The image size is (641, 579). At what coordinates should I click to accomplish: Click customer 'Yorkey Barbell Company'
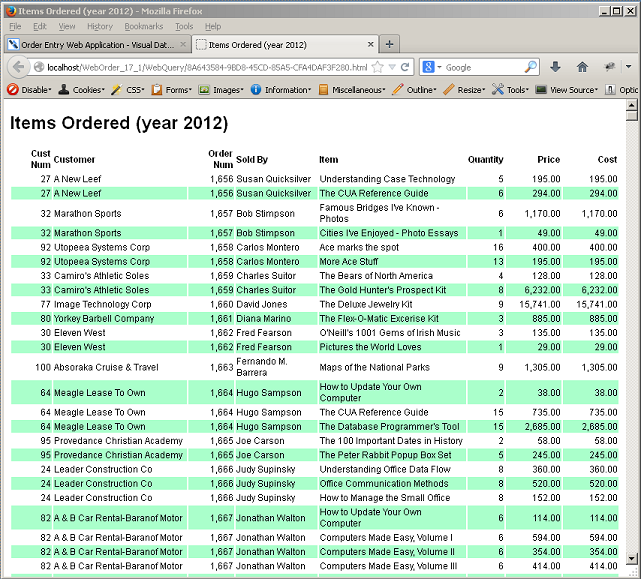[x=104, y=319]
